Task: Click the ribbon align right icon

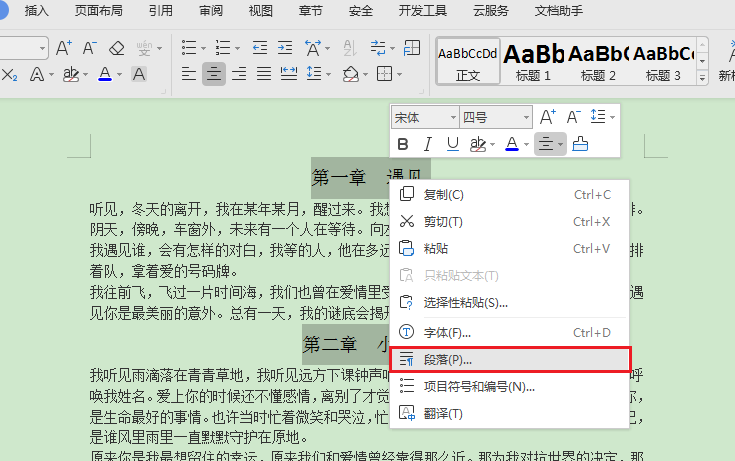Action: (239, 74)
